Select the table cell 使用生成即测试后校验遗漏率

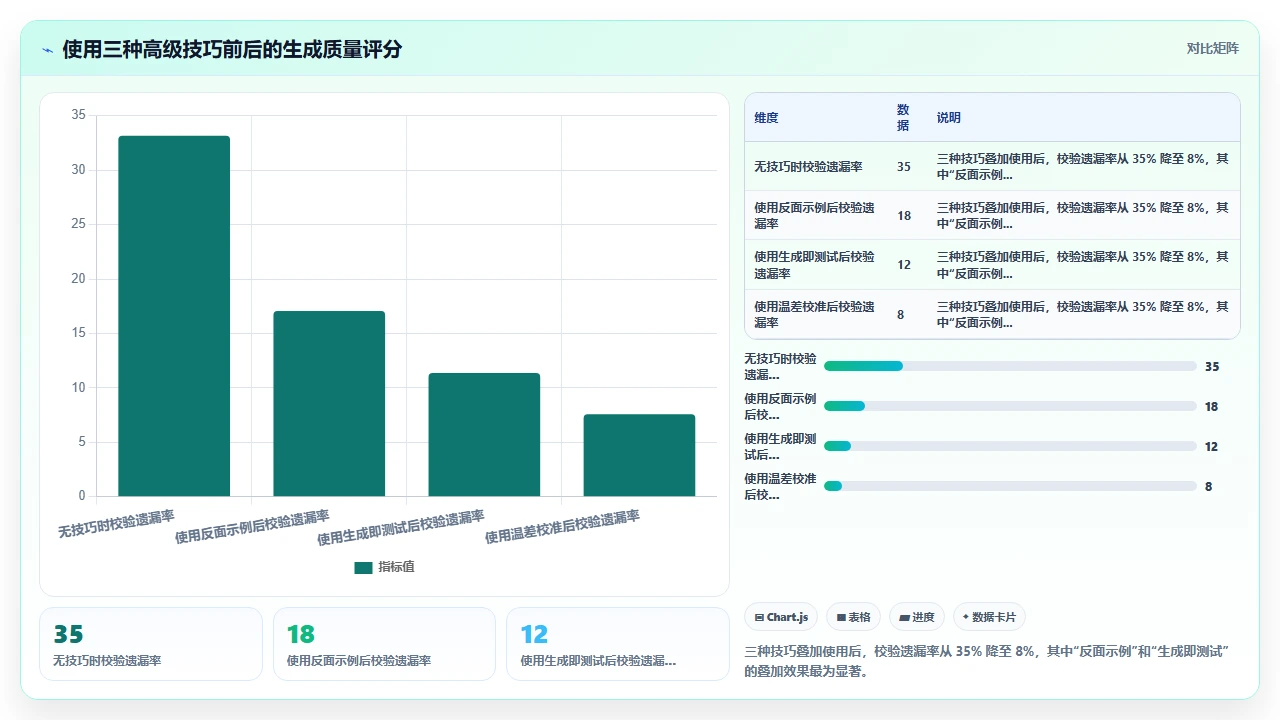(x=815, y=265)
